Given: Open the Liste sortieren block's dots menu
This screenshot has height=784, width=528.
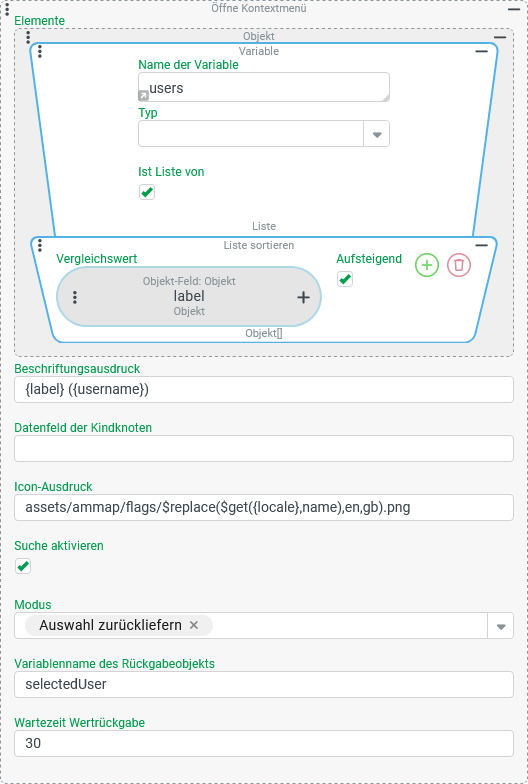Looking at the screenshot, I should click(x=40, y=245).
